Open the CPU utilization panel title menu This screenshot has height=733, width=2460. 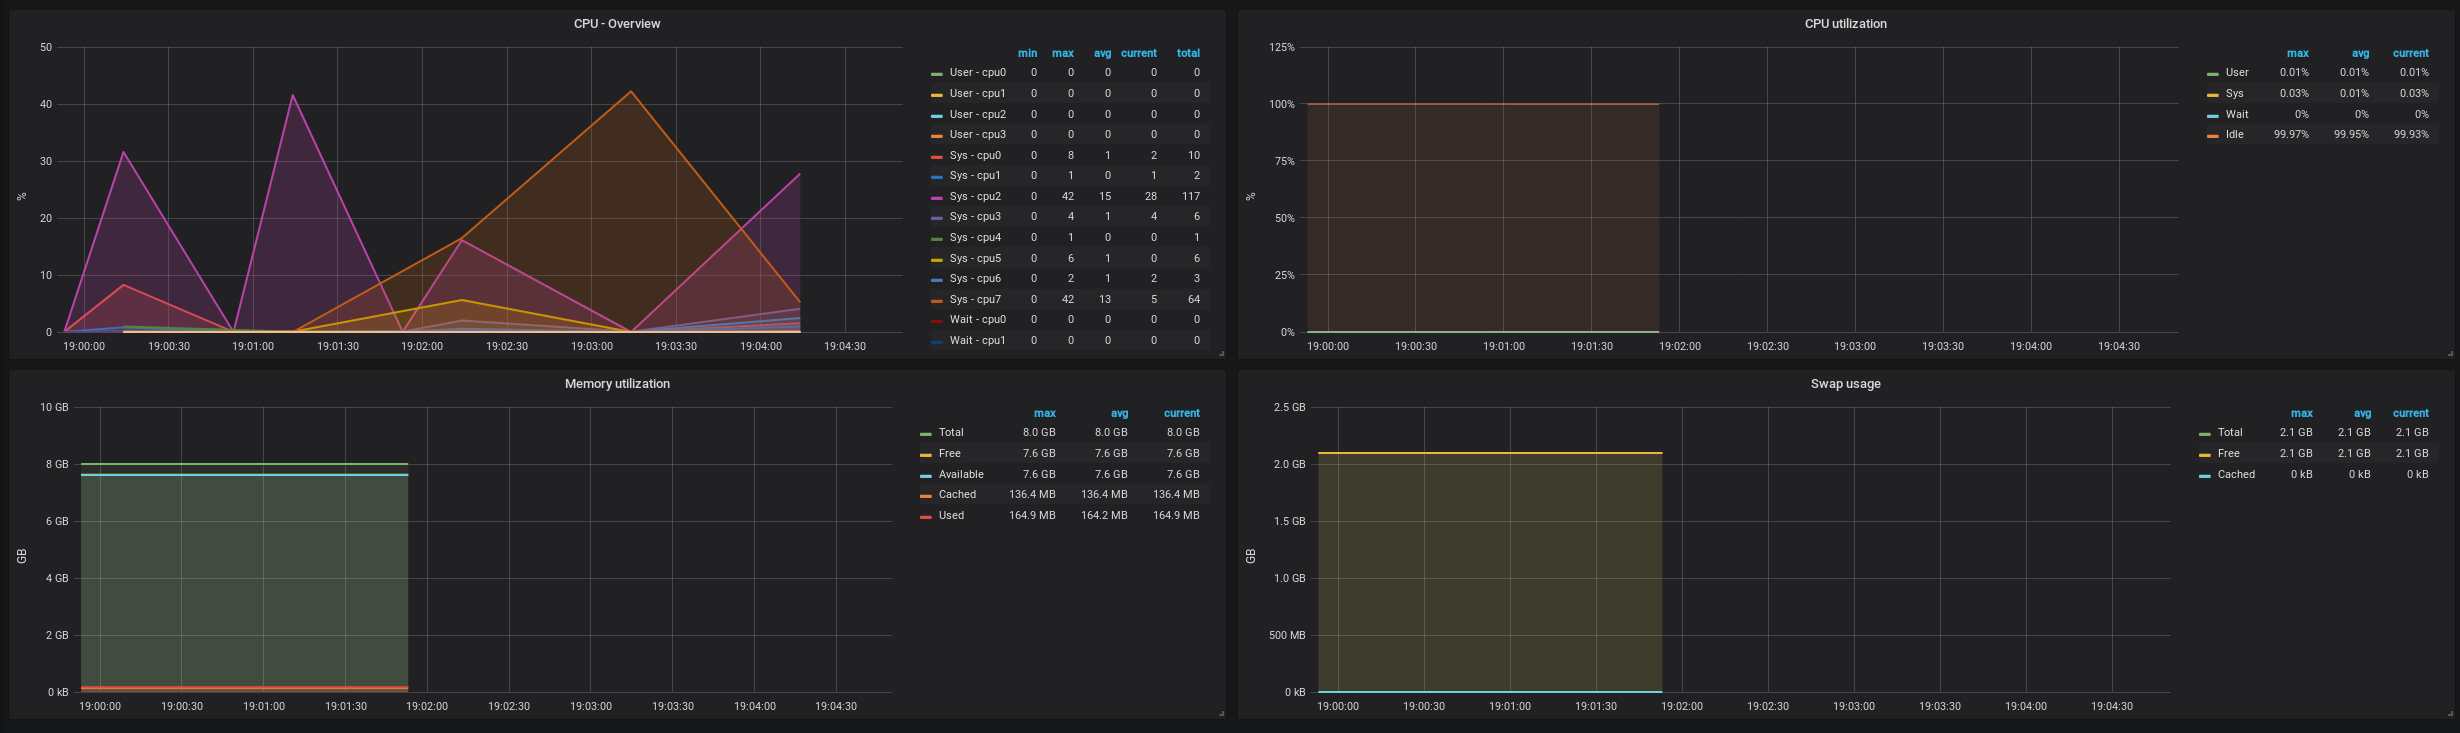coord(1845,24)
